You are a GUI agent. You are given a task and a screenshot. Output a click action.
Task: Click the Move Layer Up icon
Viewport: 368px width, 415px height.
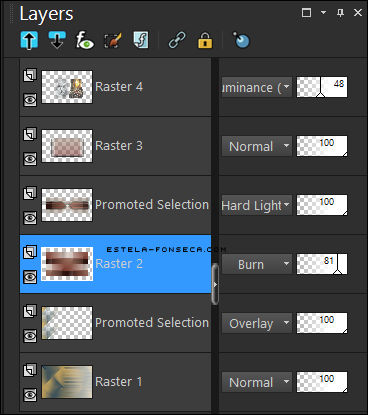29,40
